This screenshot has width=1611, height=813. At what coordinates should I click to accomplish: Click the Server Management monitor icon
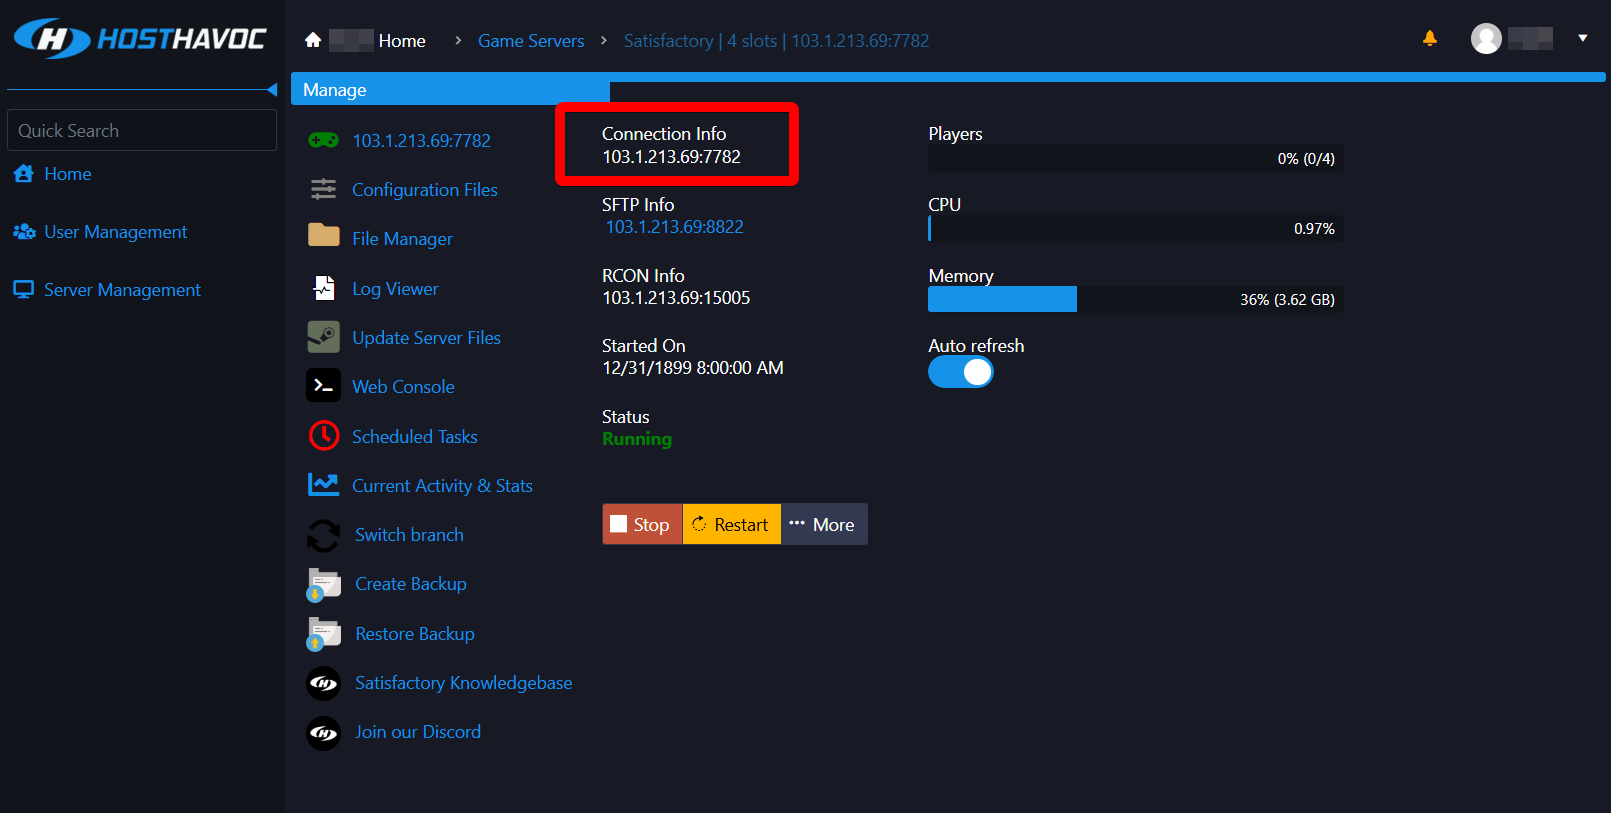point(24,290)
